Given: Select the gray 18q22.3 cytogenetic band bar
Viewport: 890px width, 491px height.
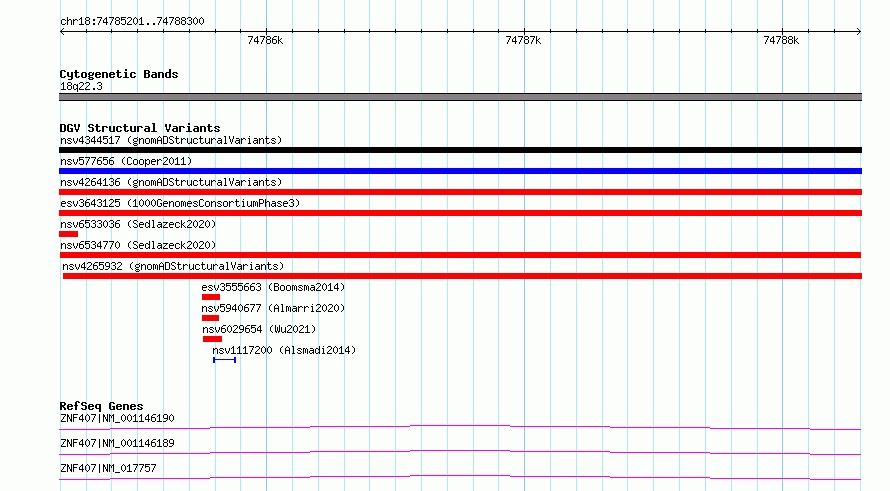Looking at the screenshot, I should (460, 97).
